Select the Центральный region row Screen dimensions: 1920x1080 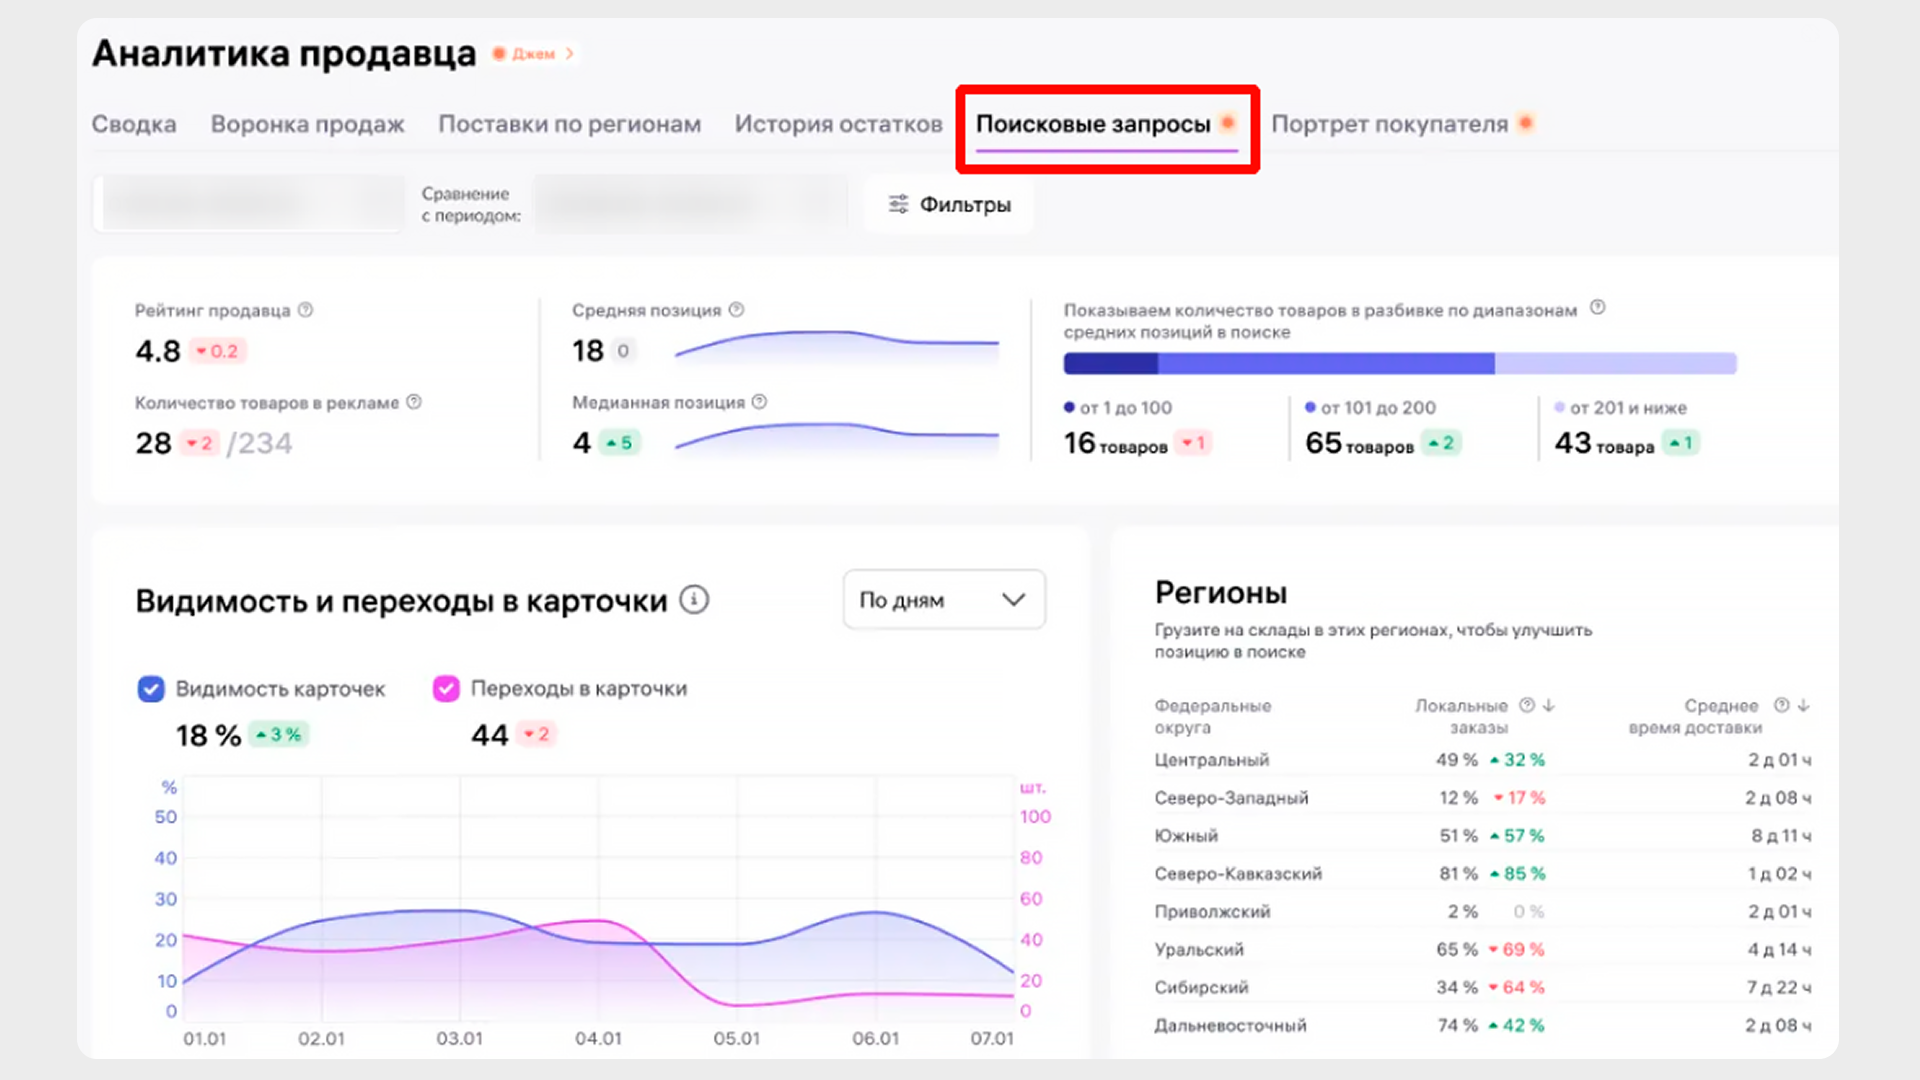click(x=1212, y=760)
